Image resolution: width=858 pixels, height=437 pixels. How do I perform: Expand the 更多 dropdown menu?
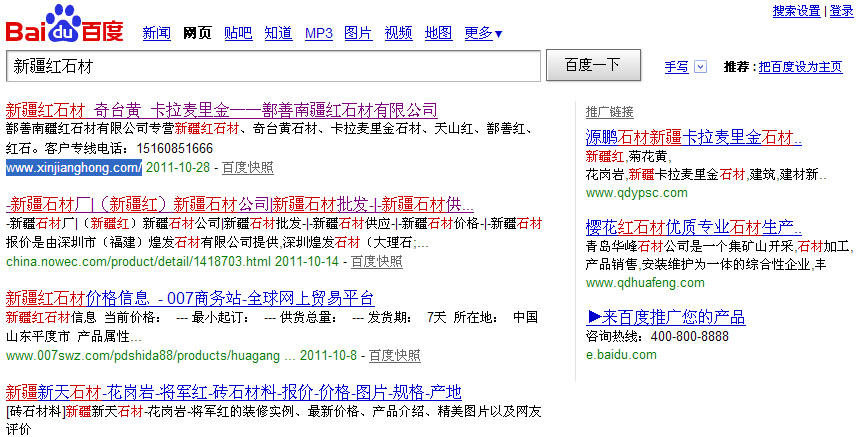483,33
